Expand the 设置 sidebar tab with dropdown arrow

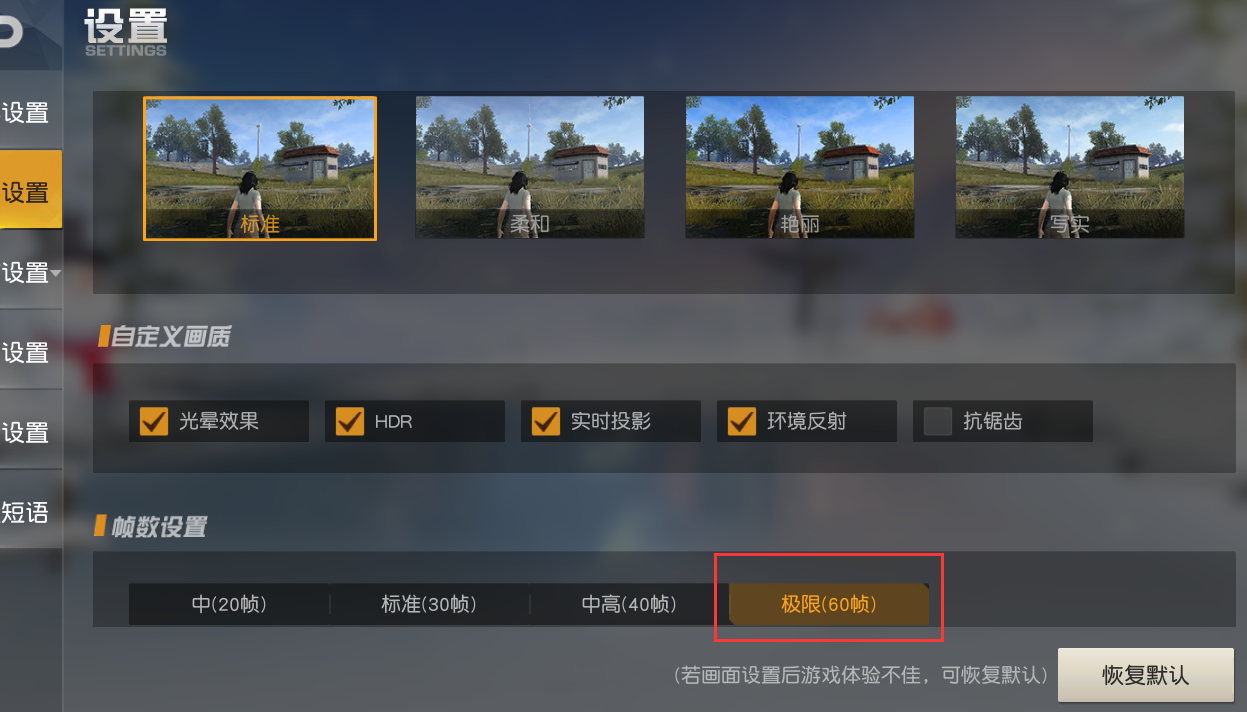[30, 272]
